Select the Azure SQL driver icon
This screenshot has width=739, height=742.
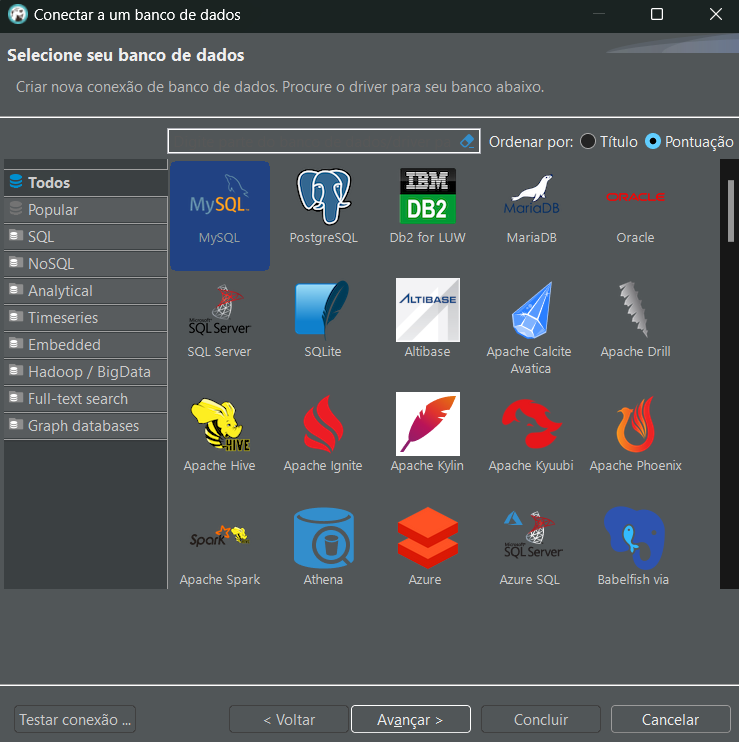(x=531, y=539)
